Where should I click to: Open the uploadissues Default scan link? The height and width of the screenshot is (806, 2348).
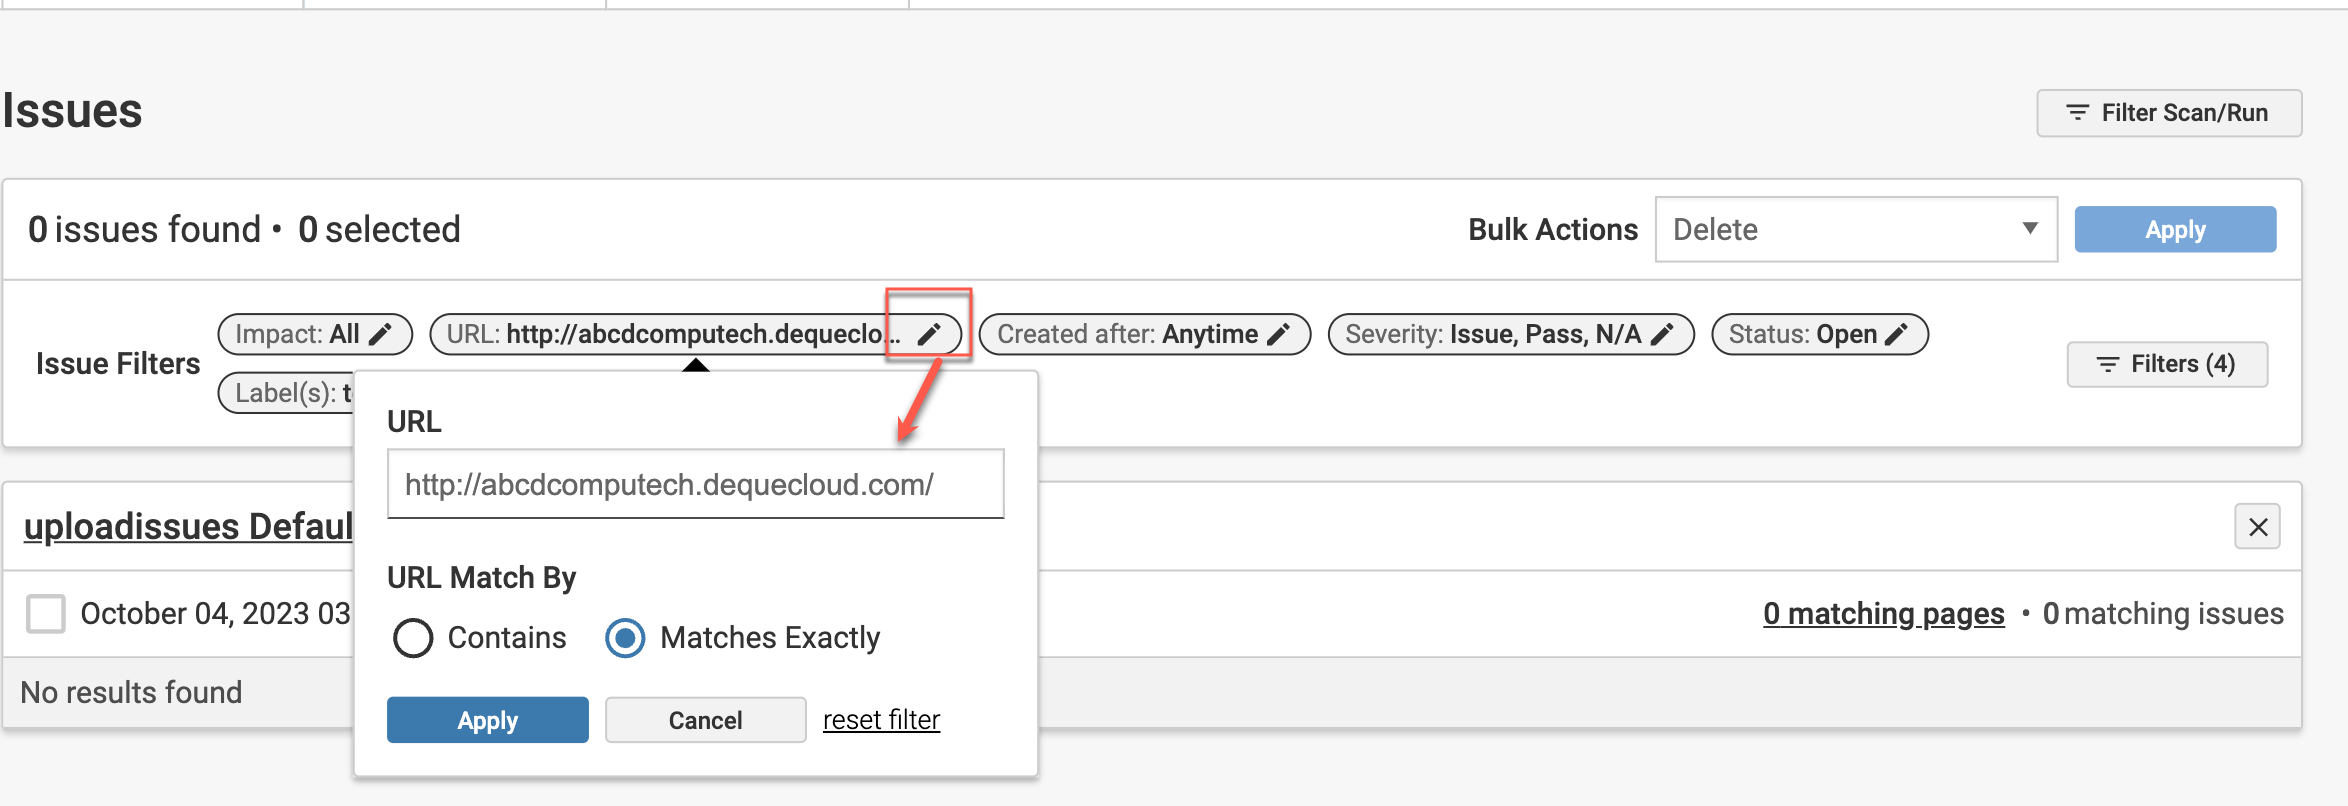tap(188, 527)
